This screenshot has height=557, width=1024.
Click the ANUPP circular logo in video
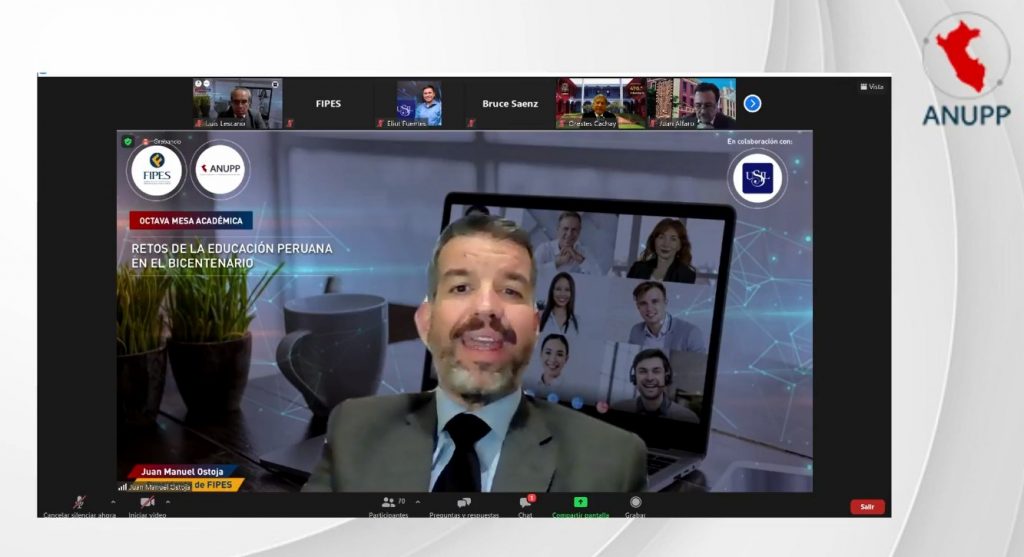(220, 169)
